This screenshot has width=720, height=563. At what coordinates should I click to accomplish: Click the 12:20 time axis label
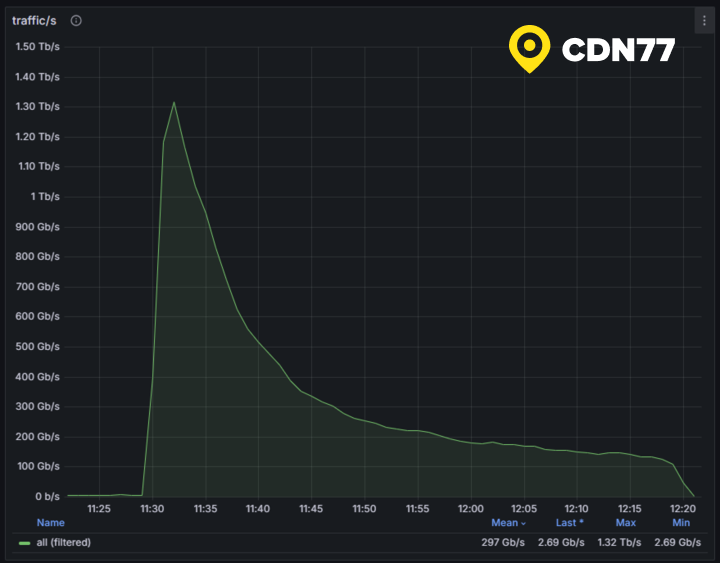pyautogui.click(x=683, y=509)
